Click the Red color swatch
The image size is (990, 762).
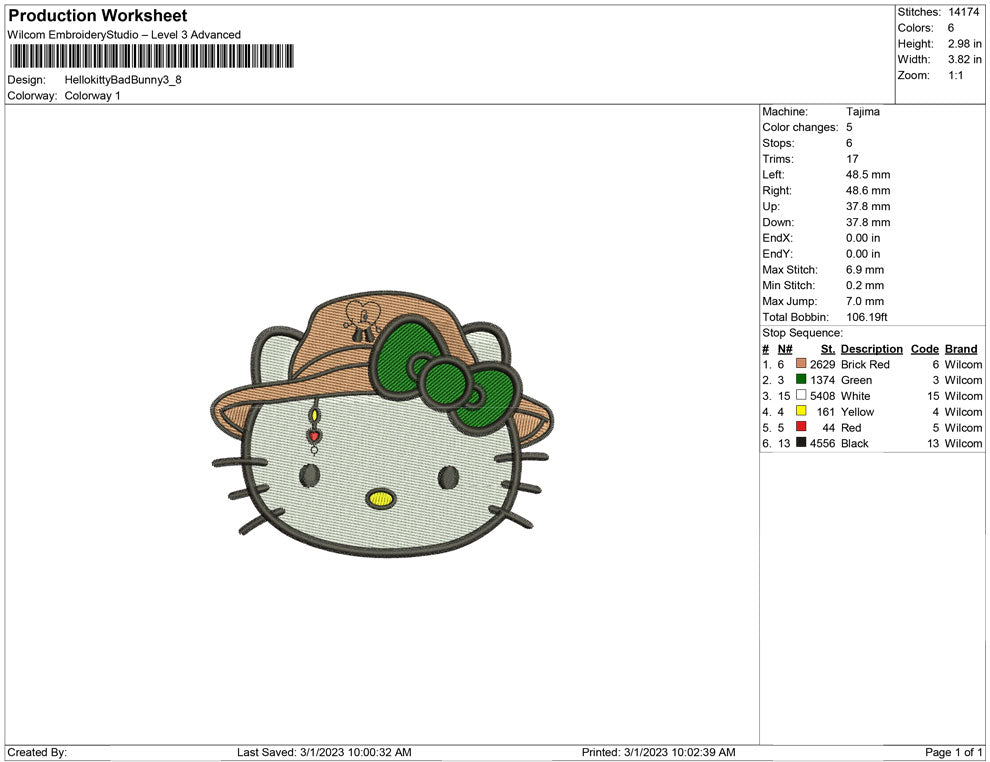point(799,428)
